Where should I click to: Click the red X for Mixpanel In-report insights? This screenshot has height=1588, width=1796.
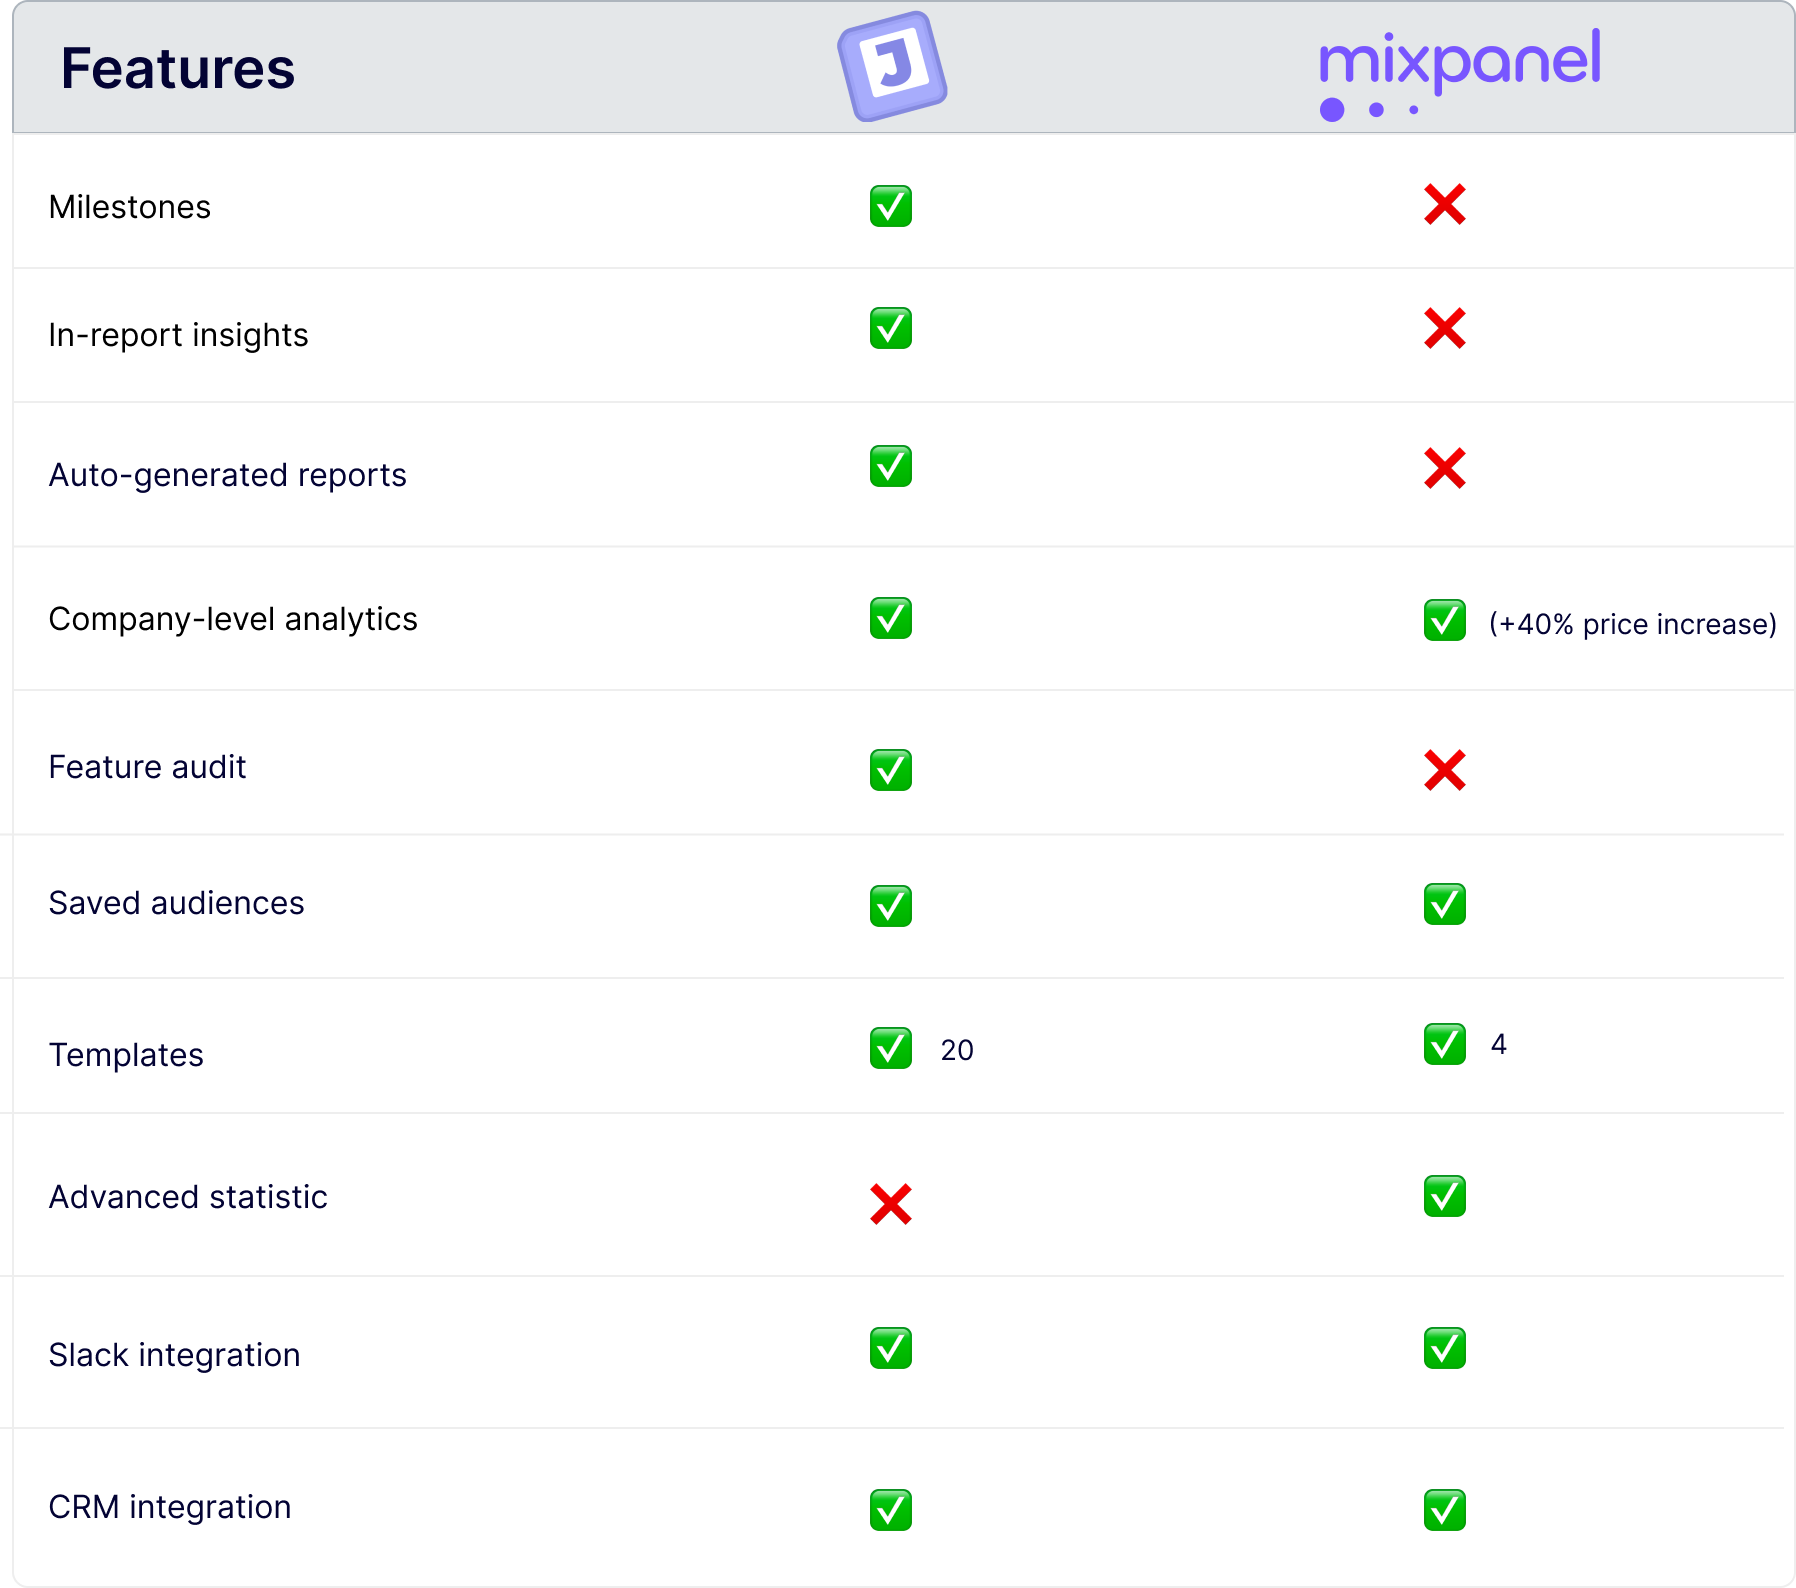pos(1445,328)
